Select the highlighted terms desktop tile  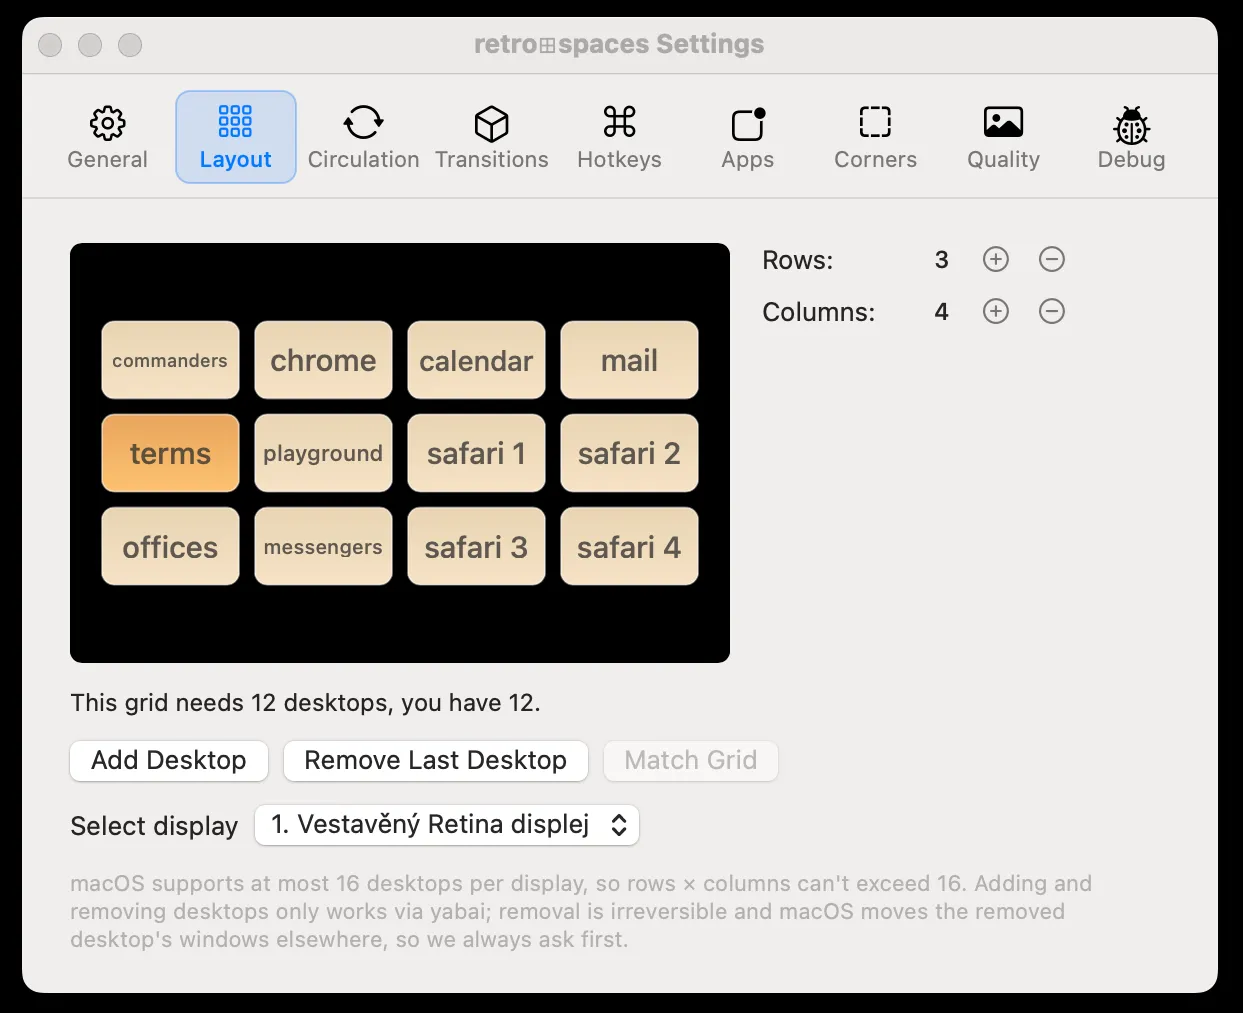coord(170,453)
